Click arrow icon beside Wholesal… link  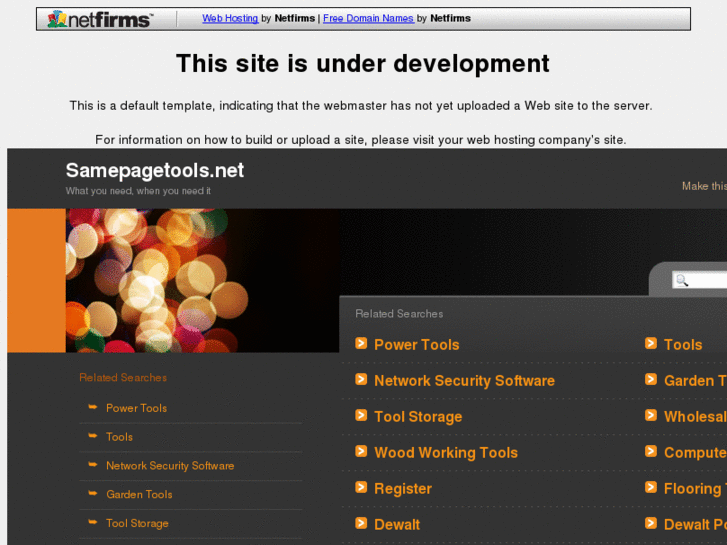point(651,415)
